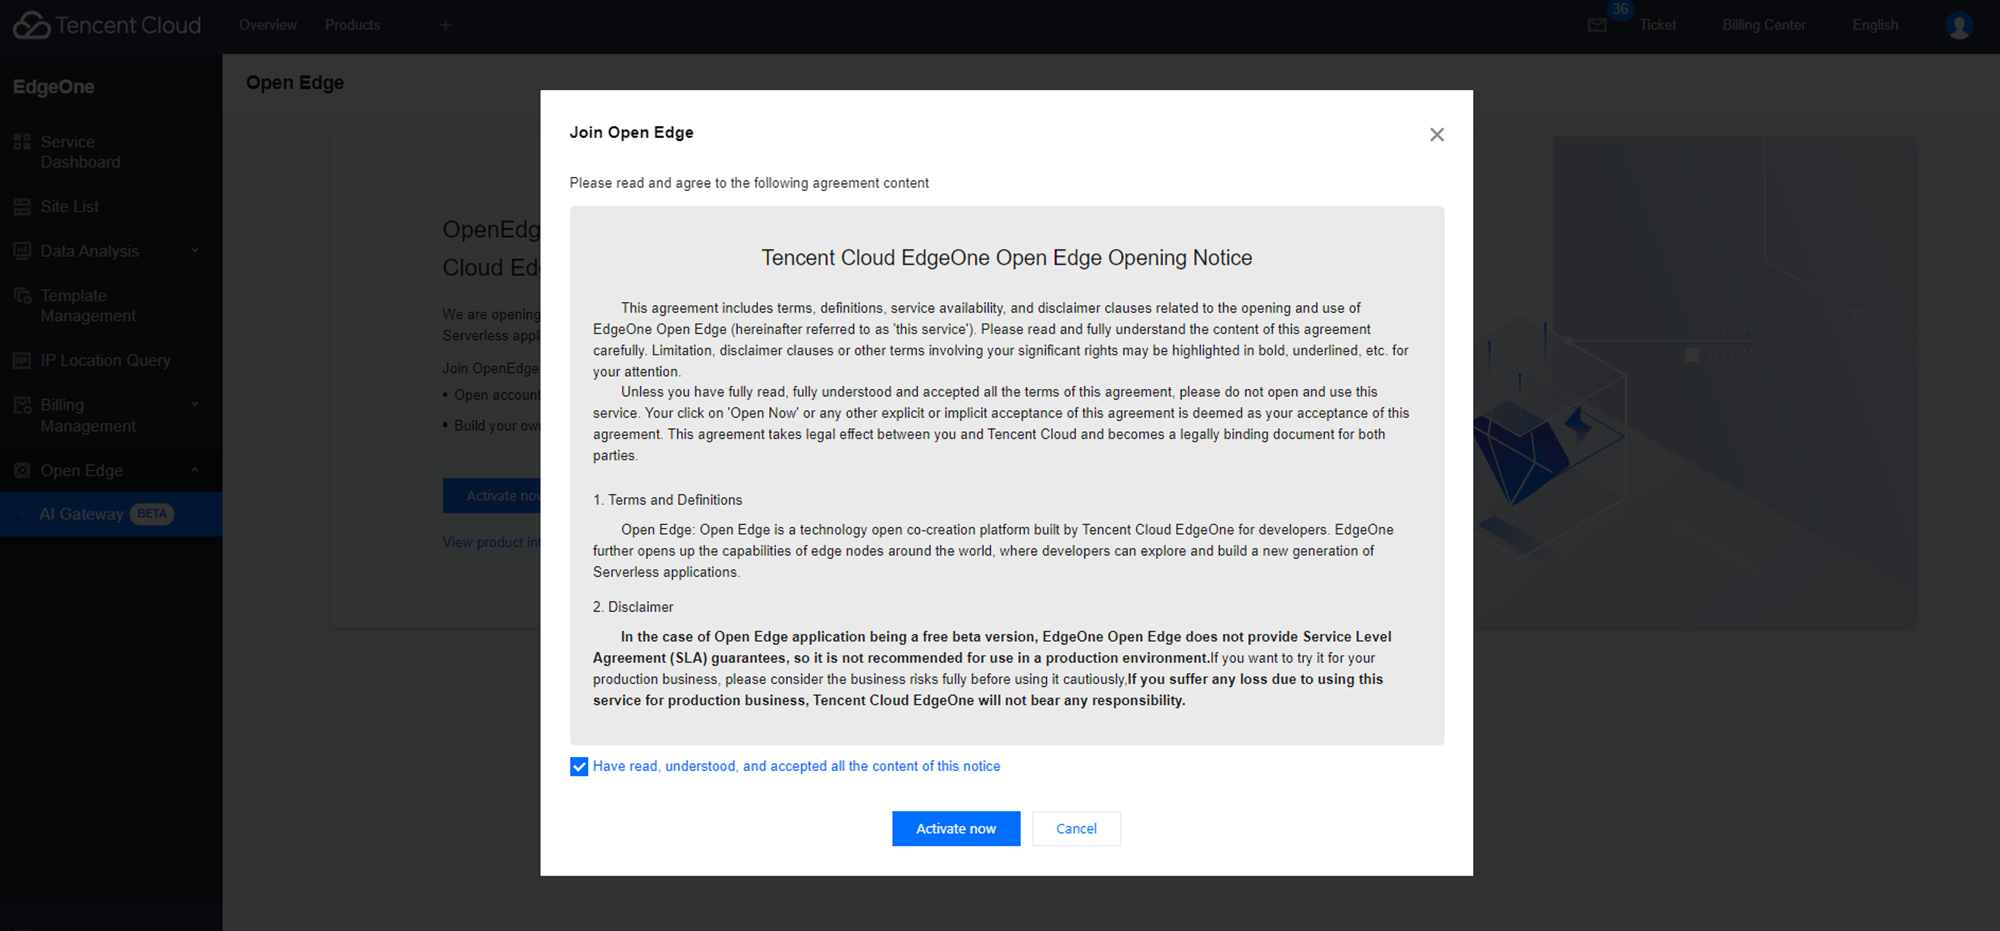Open the Products top menu

click(x=352, y=25)
